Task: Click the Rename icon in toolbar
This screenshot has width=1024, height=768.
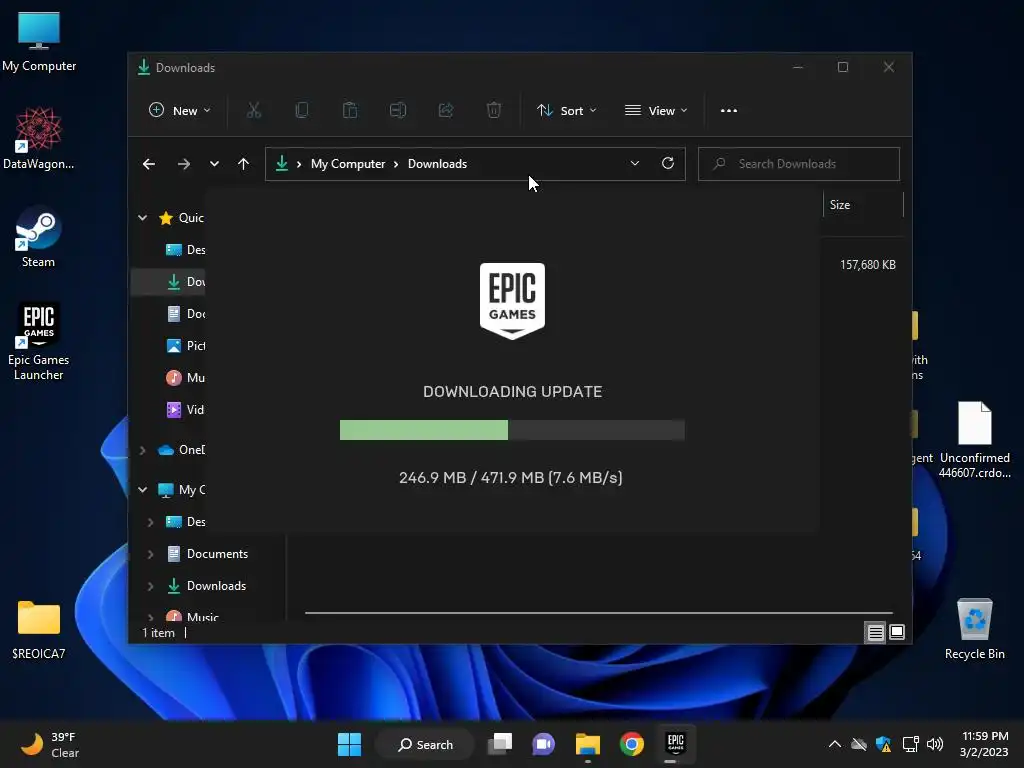Action: tap(398, 110)
